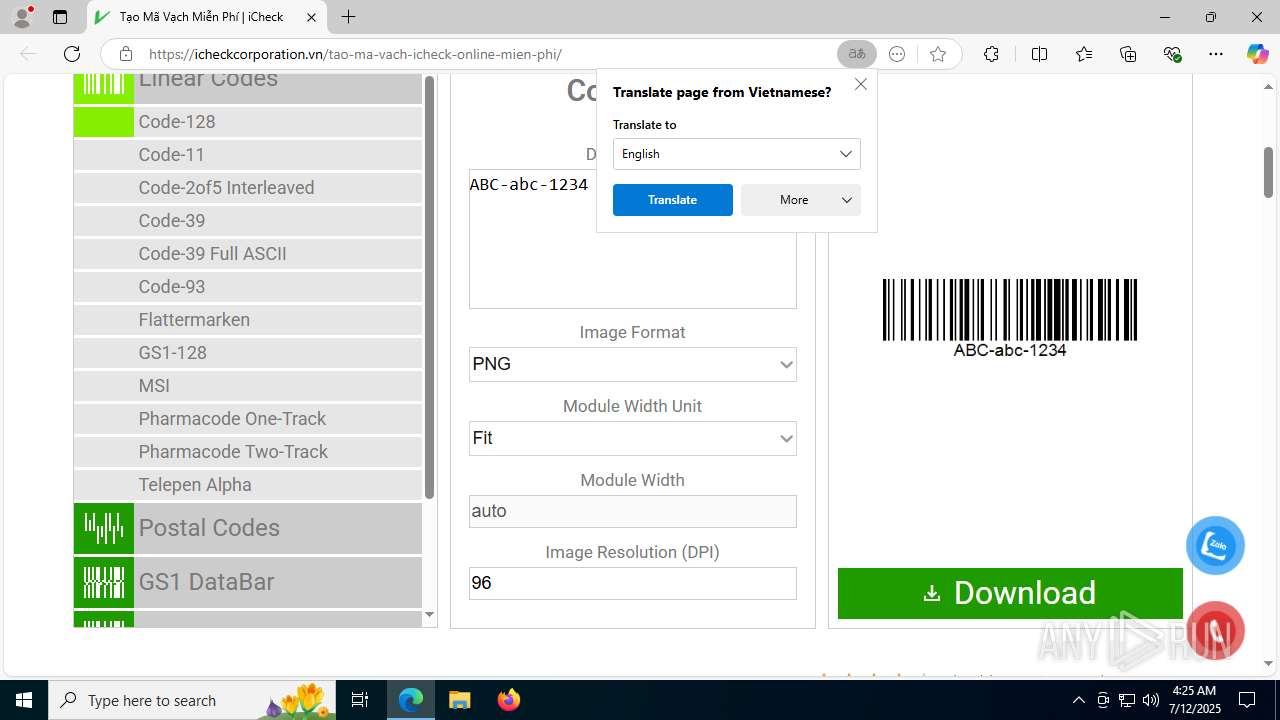Click the page vertical scrollbar thumb

(1268, 172)
